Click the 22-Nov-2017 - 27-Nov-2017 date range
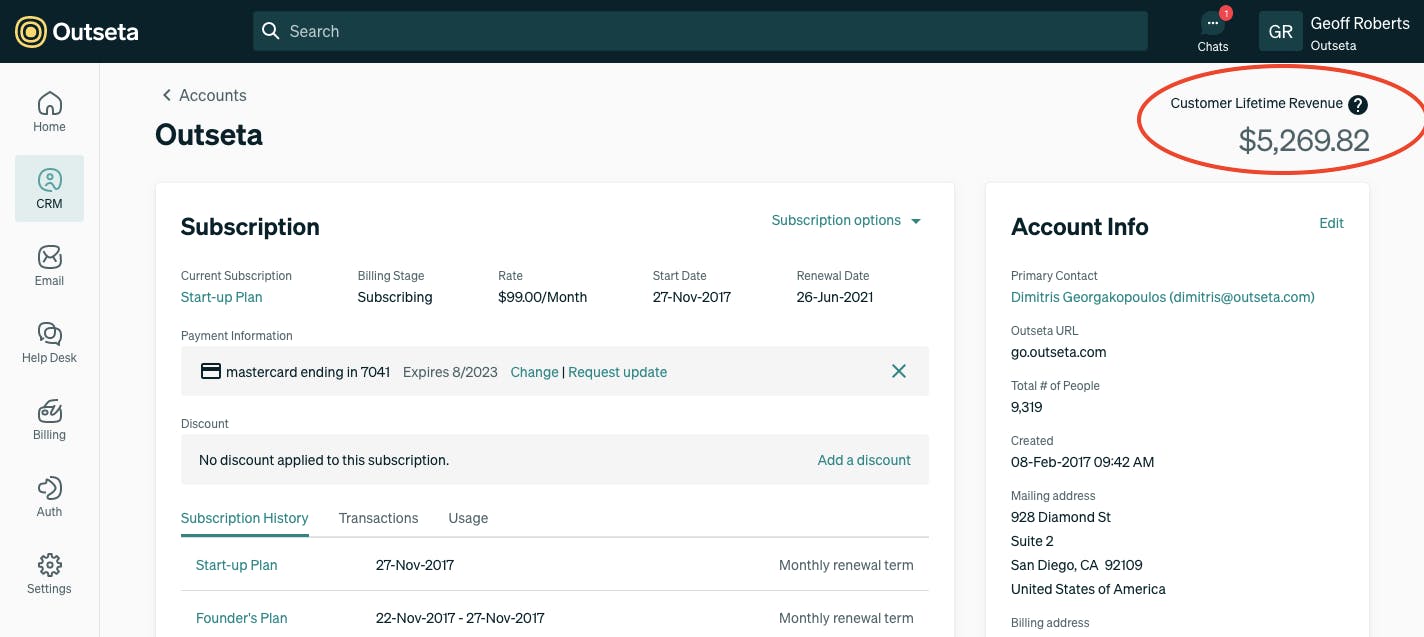The height and width of the screenshot is (637, 1424). pyautogui.click(x=460, y=618)
